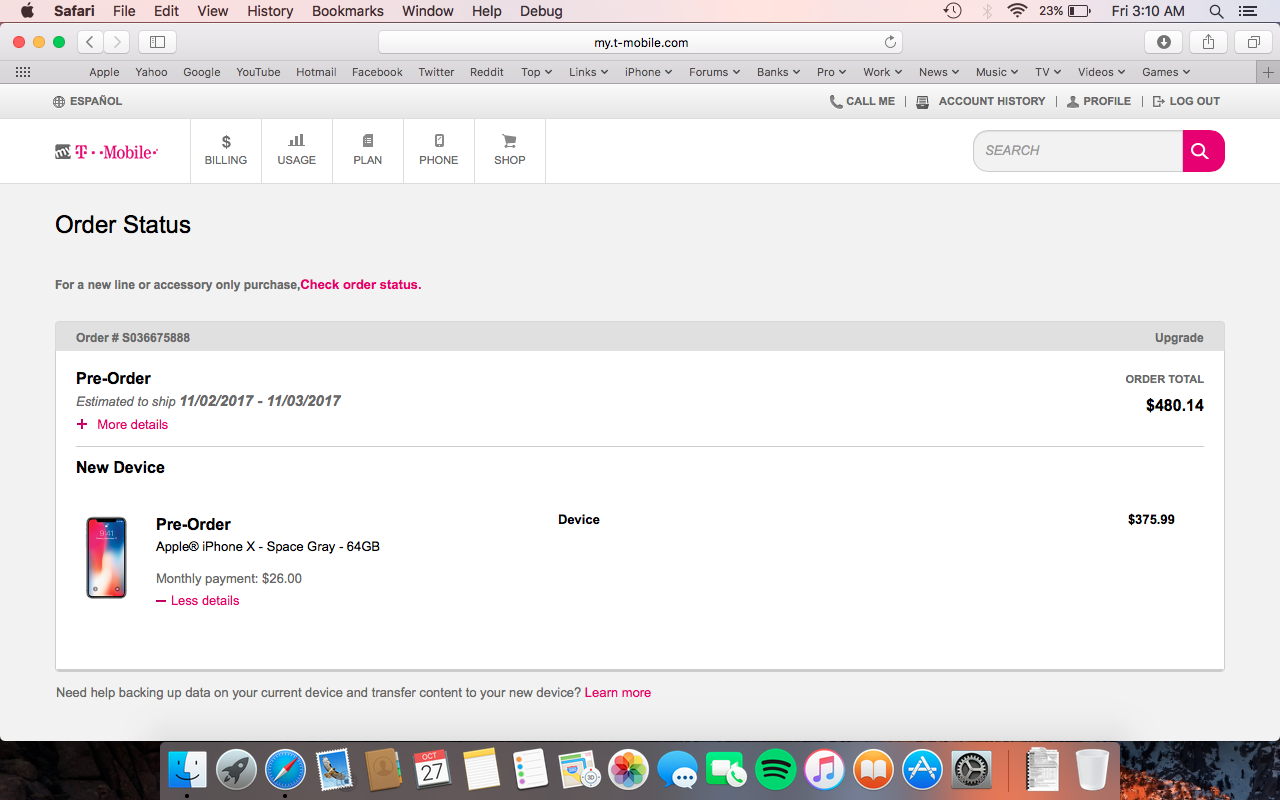Open Spotify from the dock
The image size is (1280, 800).
[775, 769]
